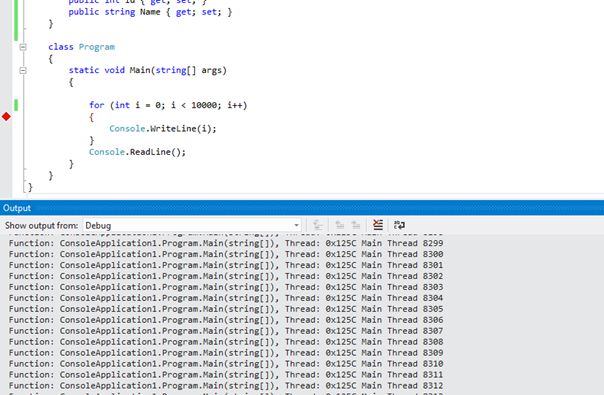Image resolution: width=604 pixels, height=395 pixels.
Task: Select the output line ending in 8311
Action: pos(226,375)
